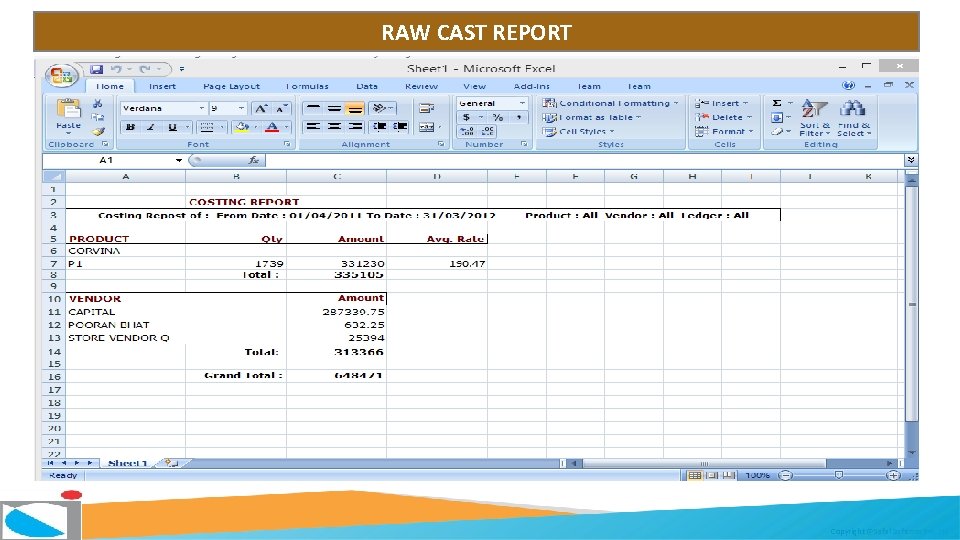Click inside the Name Box field

point(108,160)
